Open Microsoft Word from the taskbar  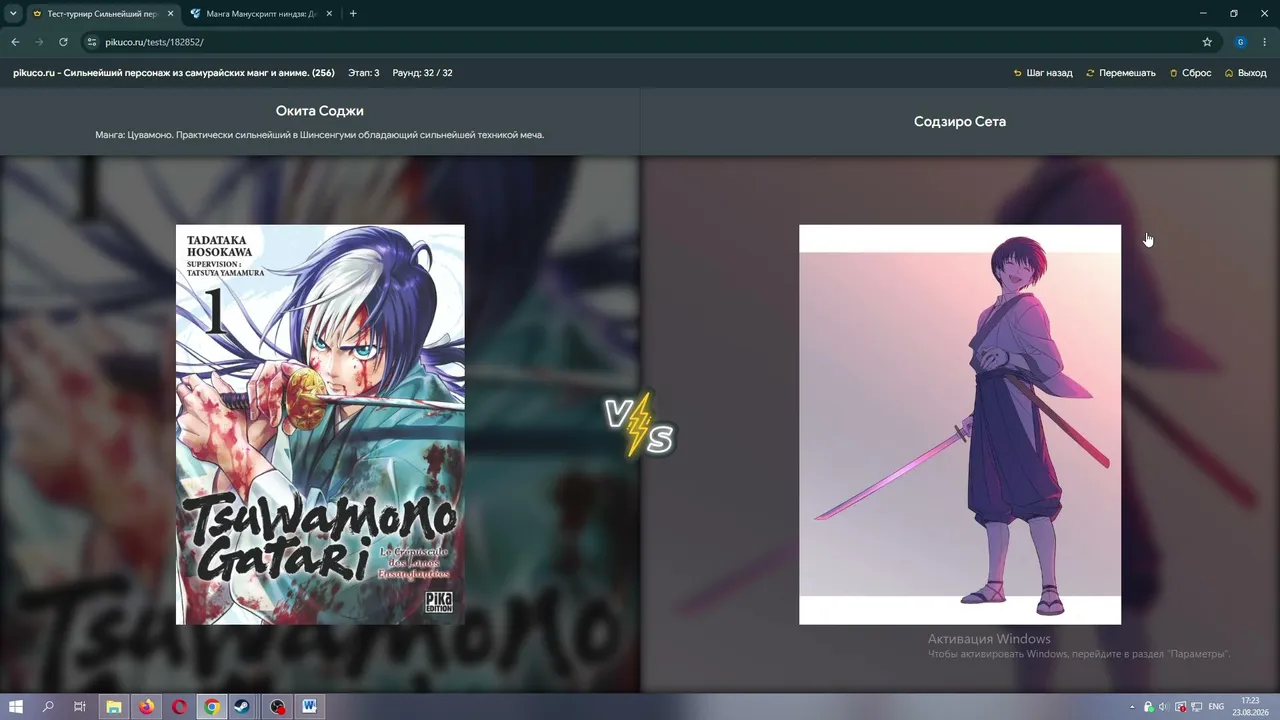pyautogui.click(x=310, y=707)
